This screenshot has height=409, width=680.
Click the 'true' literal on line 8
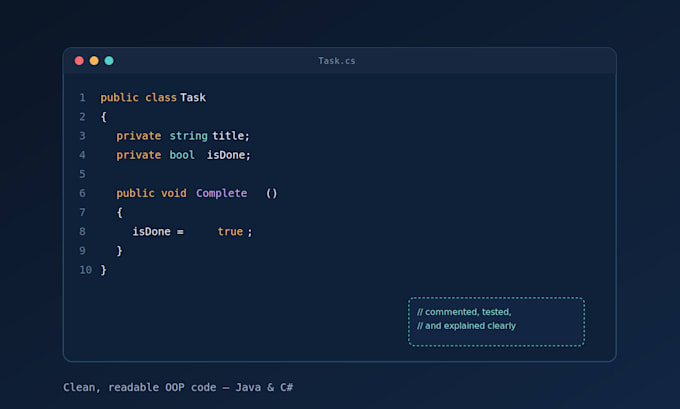pos(230,232)
